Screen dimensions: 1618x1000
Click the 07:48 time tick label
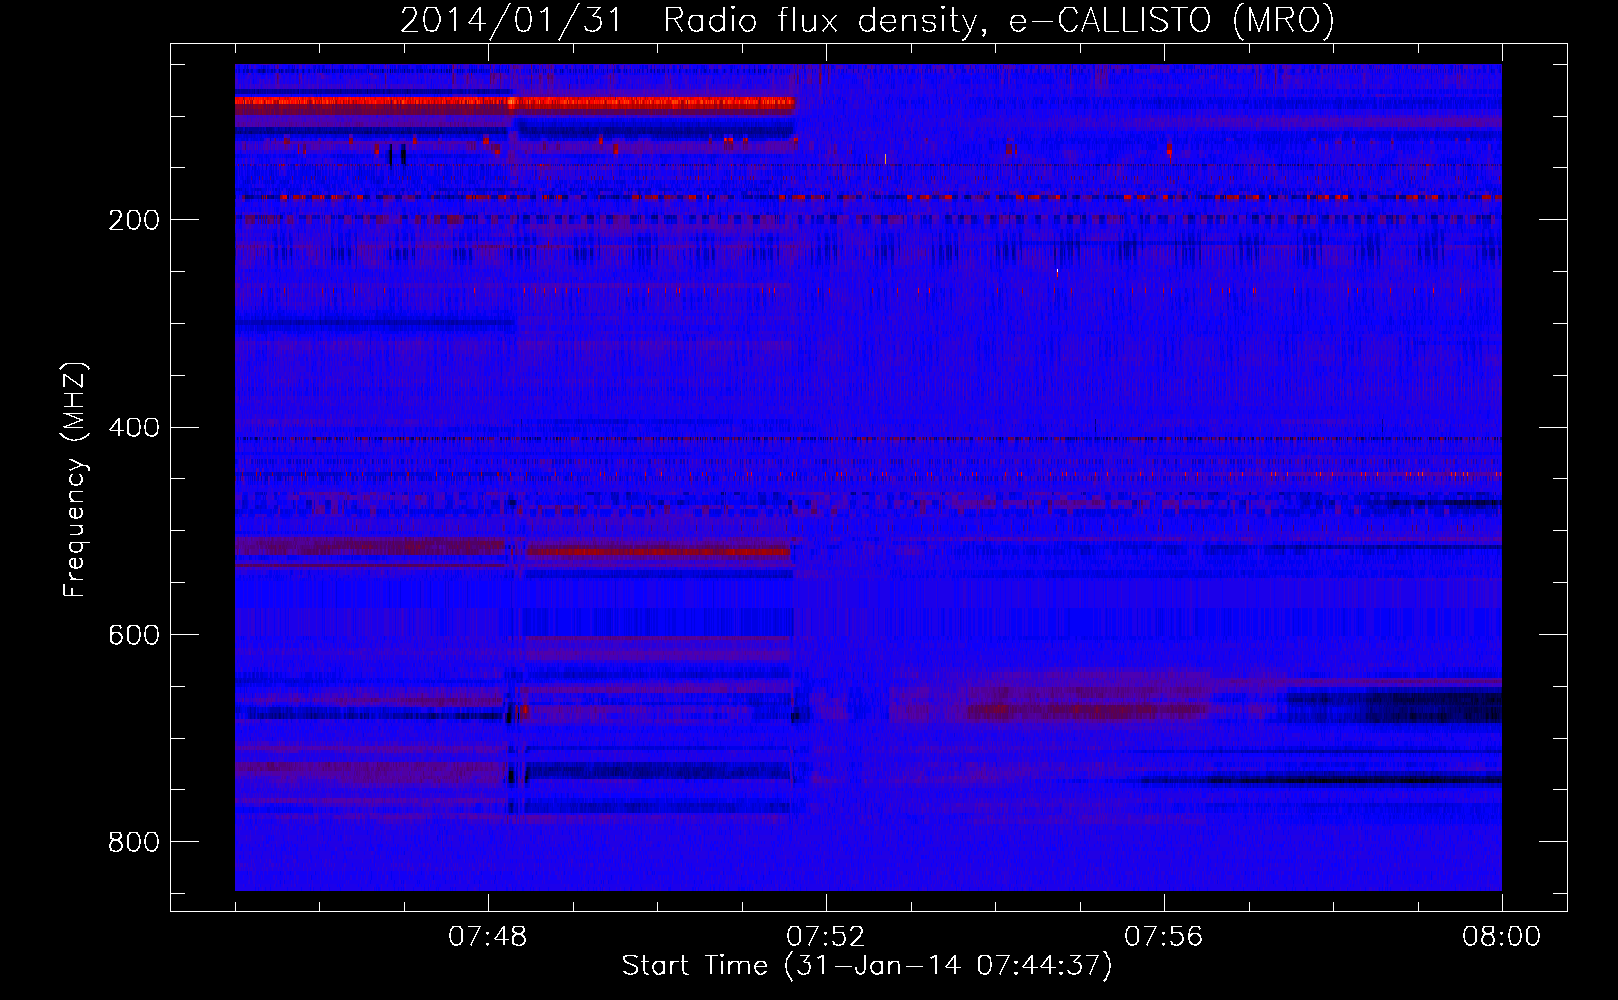tap(488, 937)
